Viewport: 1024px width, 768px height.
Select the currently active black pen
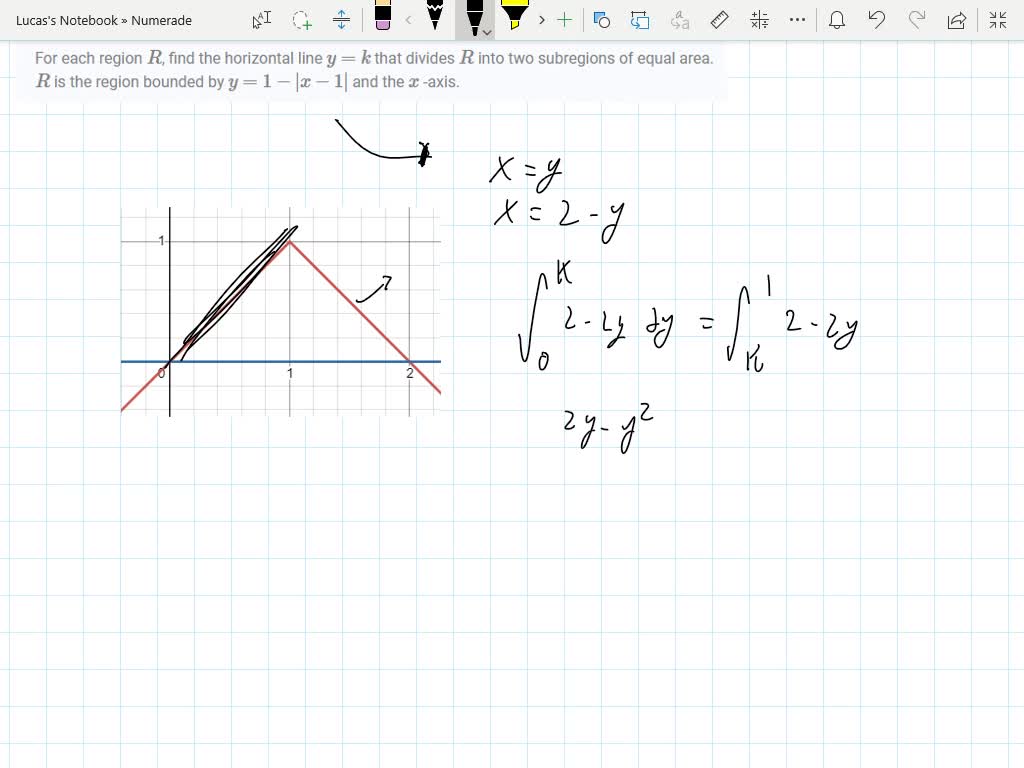coord(475,15)
